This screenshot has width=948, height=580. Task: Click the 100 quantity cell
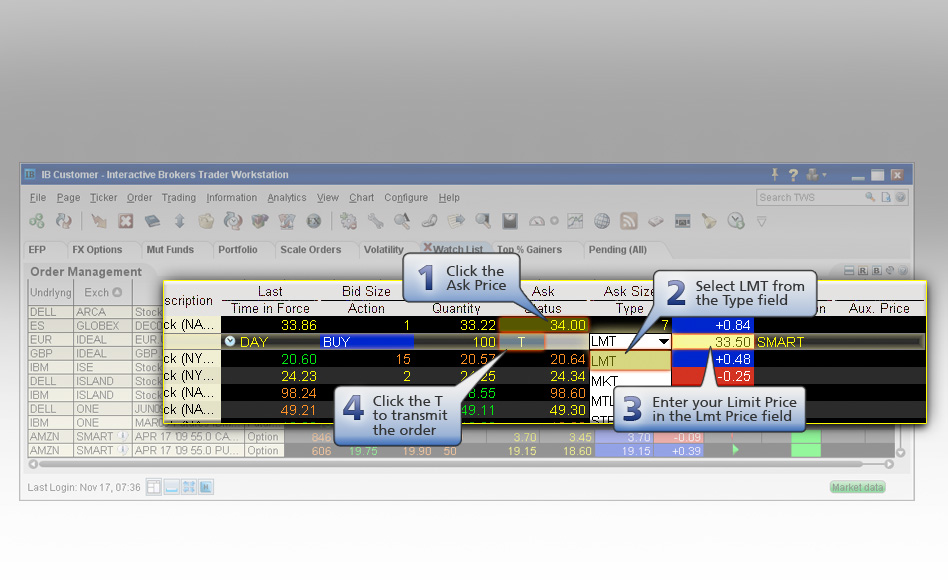(456, 342)
